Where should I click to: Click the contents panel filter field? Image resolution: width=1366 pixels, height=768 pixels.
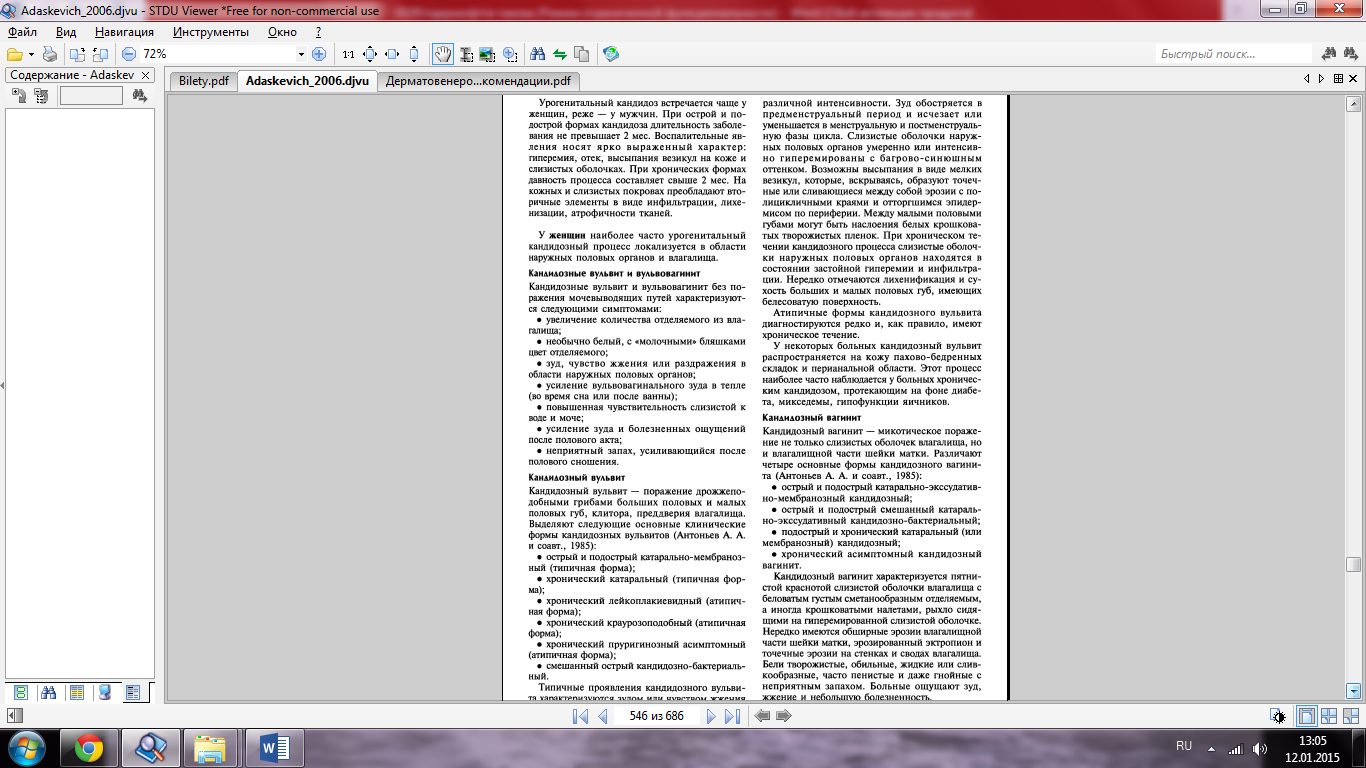tap(91, 96)
